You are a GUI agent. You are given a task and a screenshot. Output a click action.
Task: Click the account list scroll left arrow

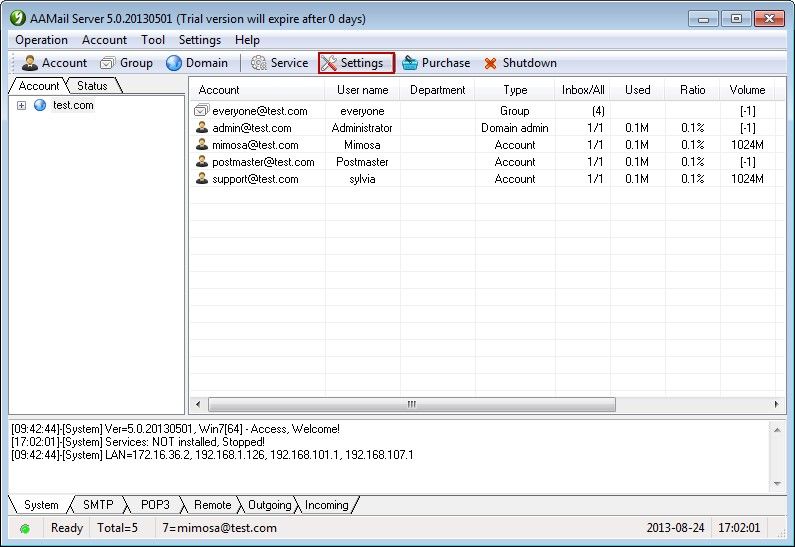coord(198,404)
